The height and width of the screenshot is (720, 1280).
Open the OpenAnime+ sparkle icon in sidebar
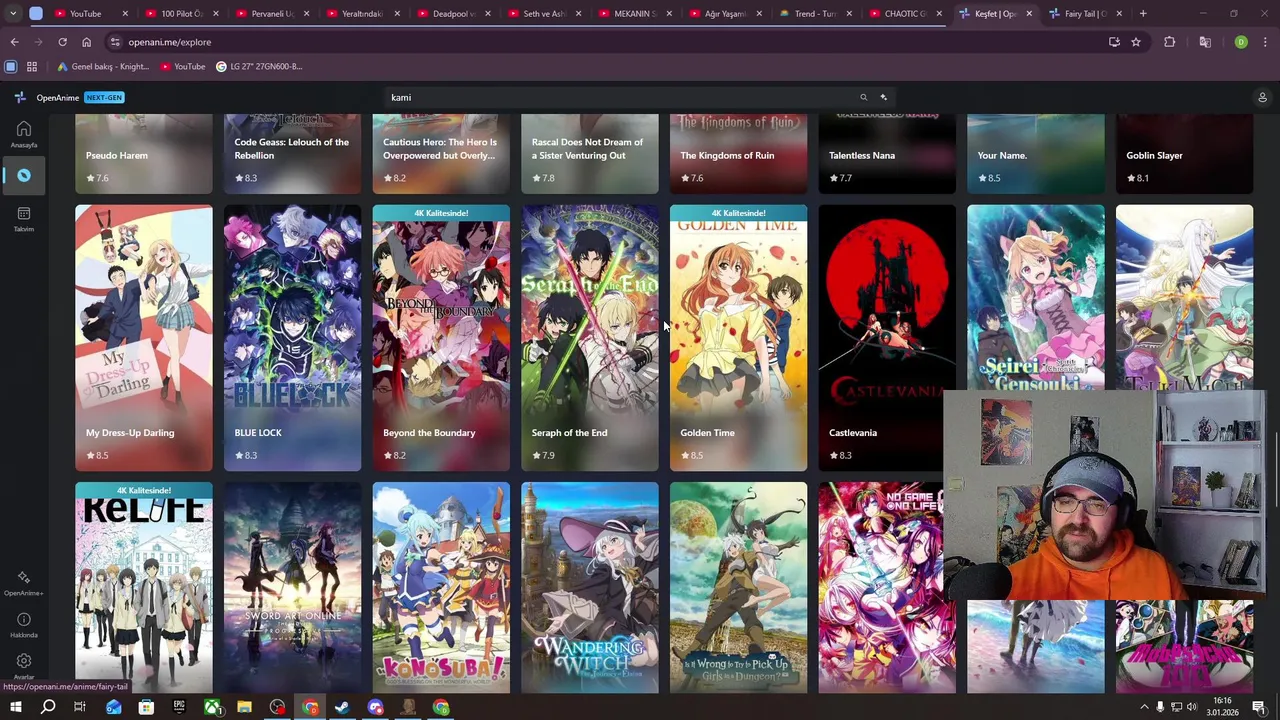(x=23, y=577)
